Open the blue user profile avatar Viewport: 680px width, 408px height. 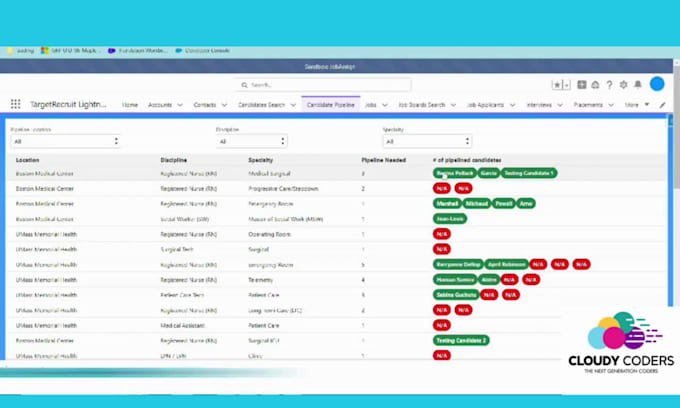coord(657,84)
